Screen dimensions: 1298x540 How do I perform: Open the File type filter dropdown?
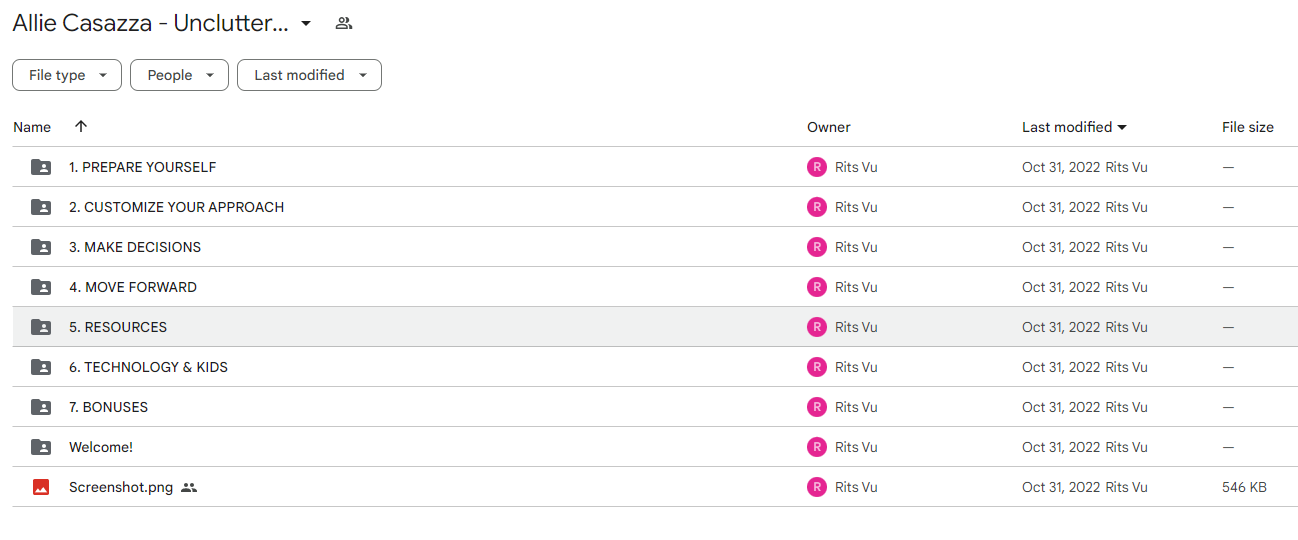point(67,75)
